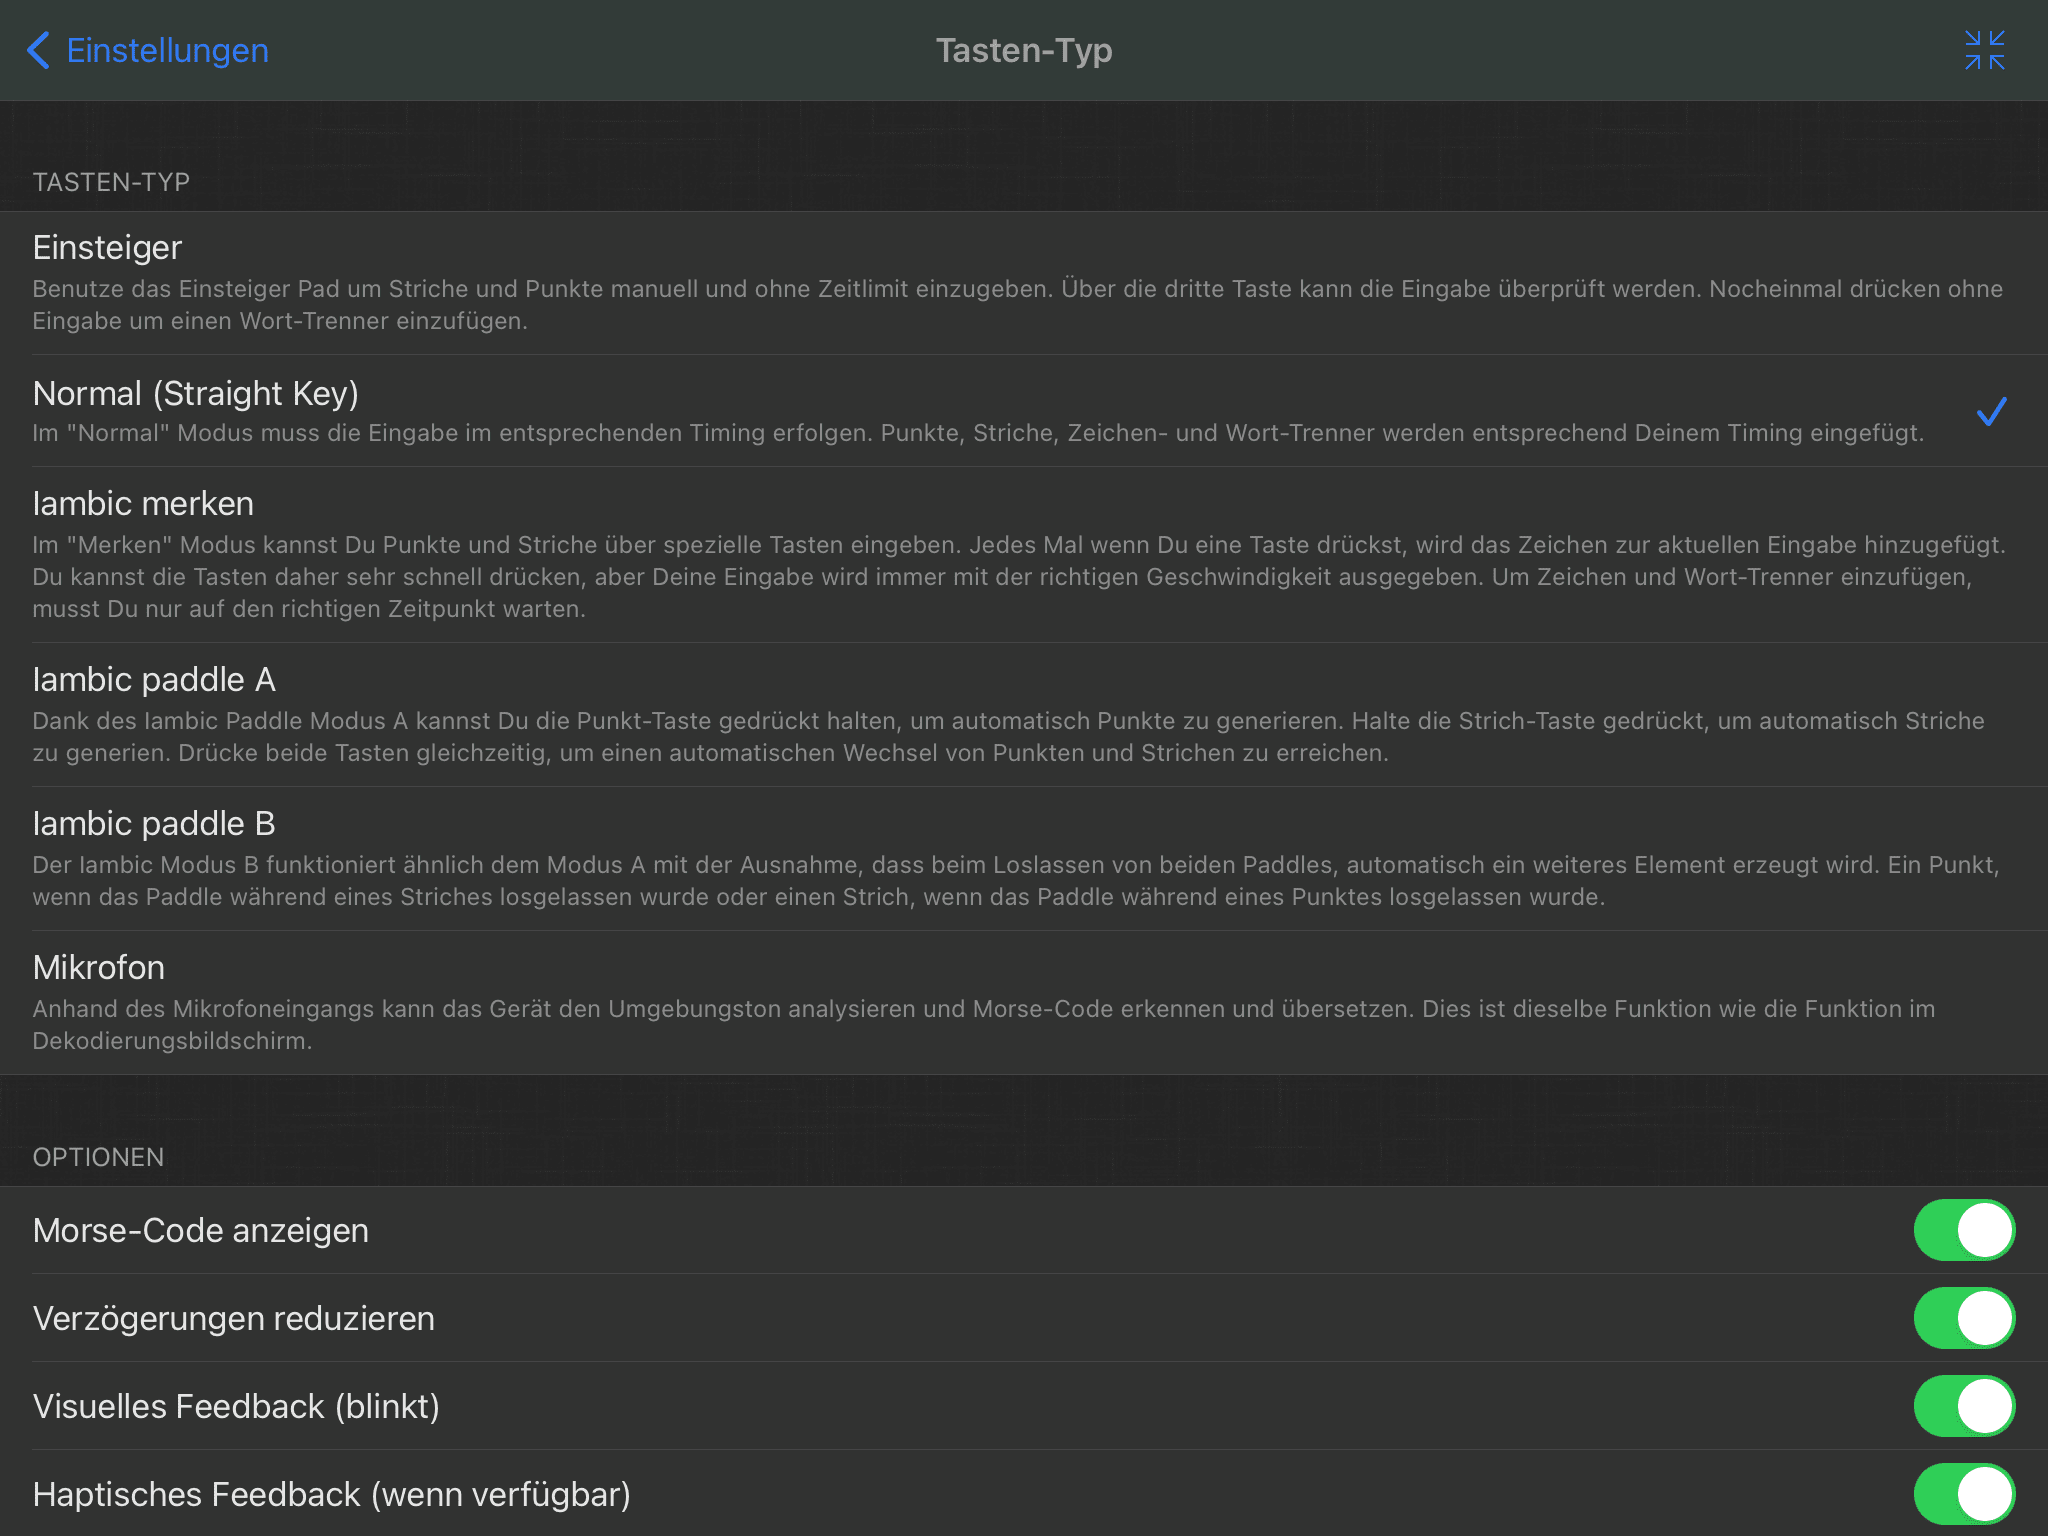Viewport: 2048px width, 1536px height.
Task: Choose Normal (Straight Key) option
Action: point(1024,411)
